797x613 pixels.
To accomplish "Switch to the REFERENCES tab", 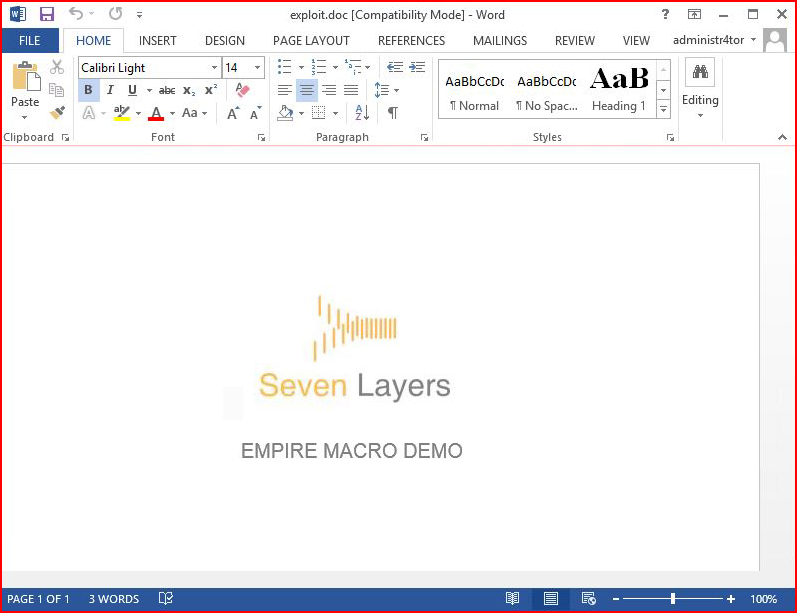I will (411, 41).
